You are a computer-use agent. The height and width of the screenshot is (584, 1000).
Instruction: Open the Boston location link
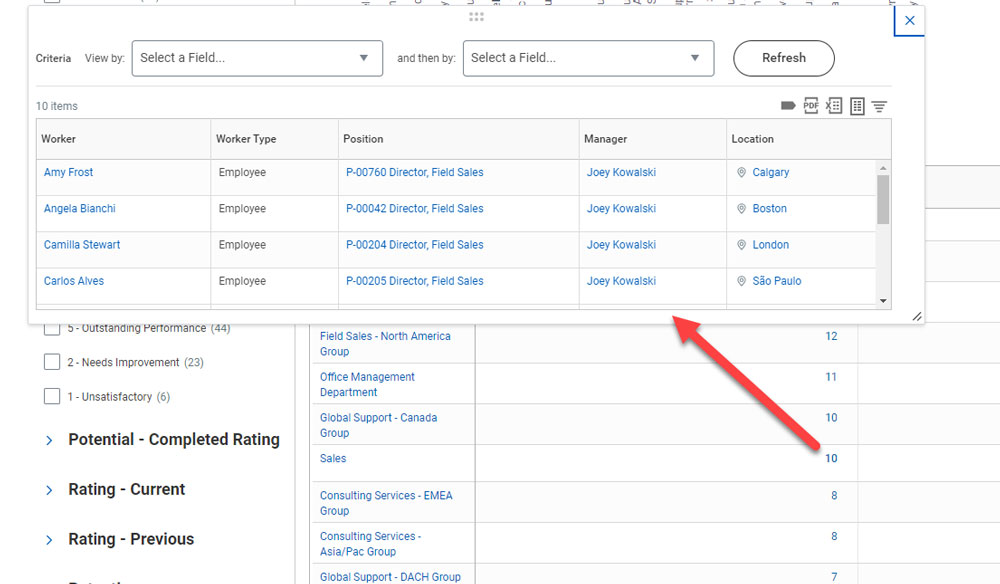click(769, 208)
